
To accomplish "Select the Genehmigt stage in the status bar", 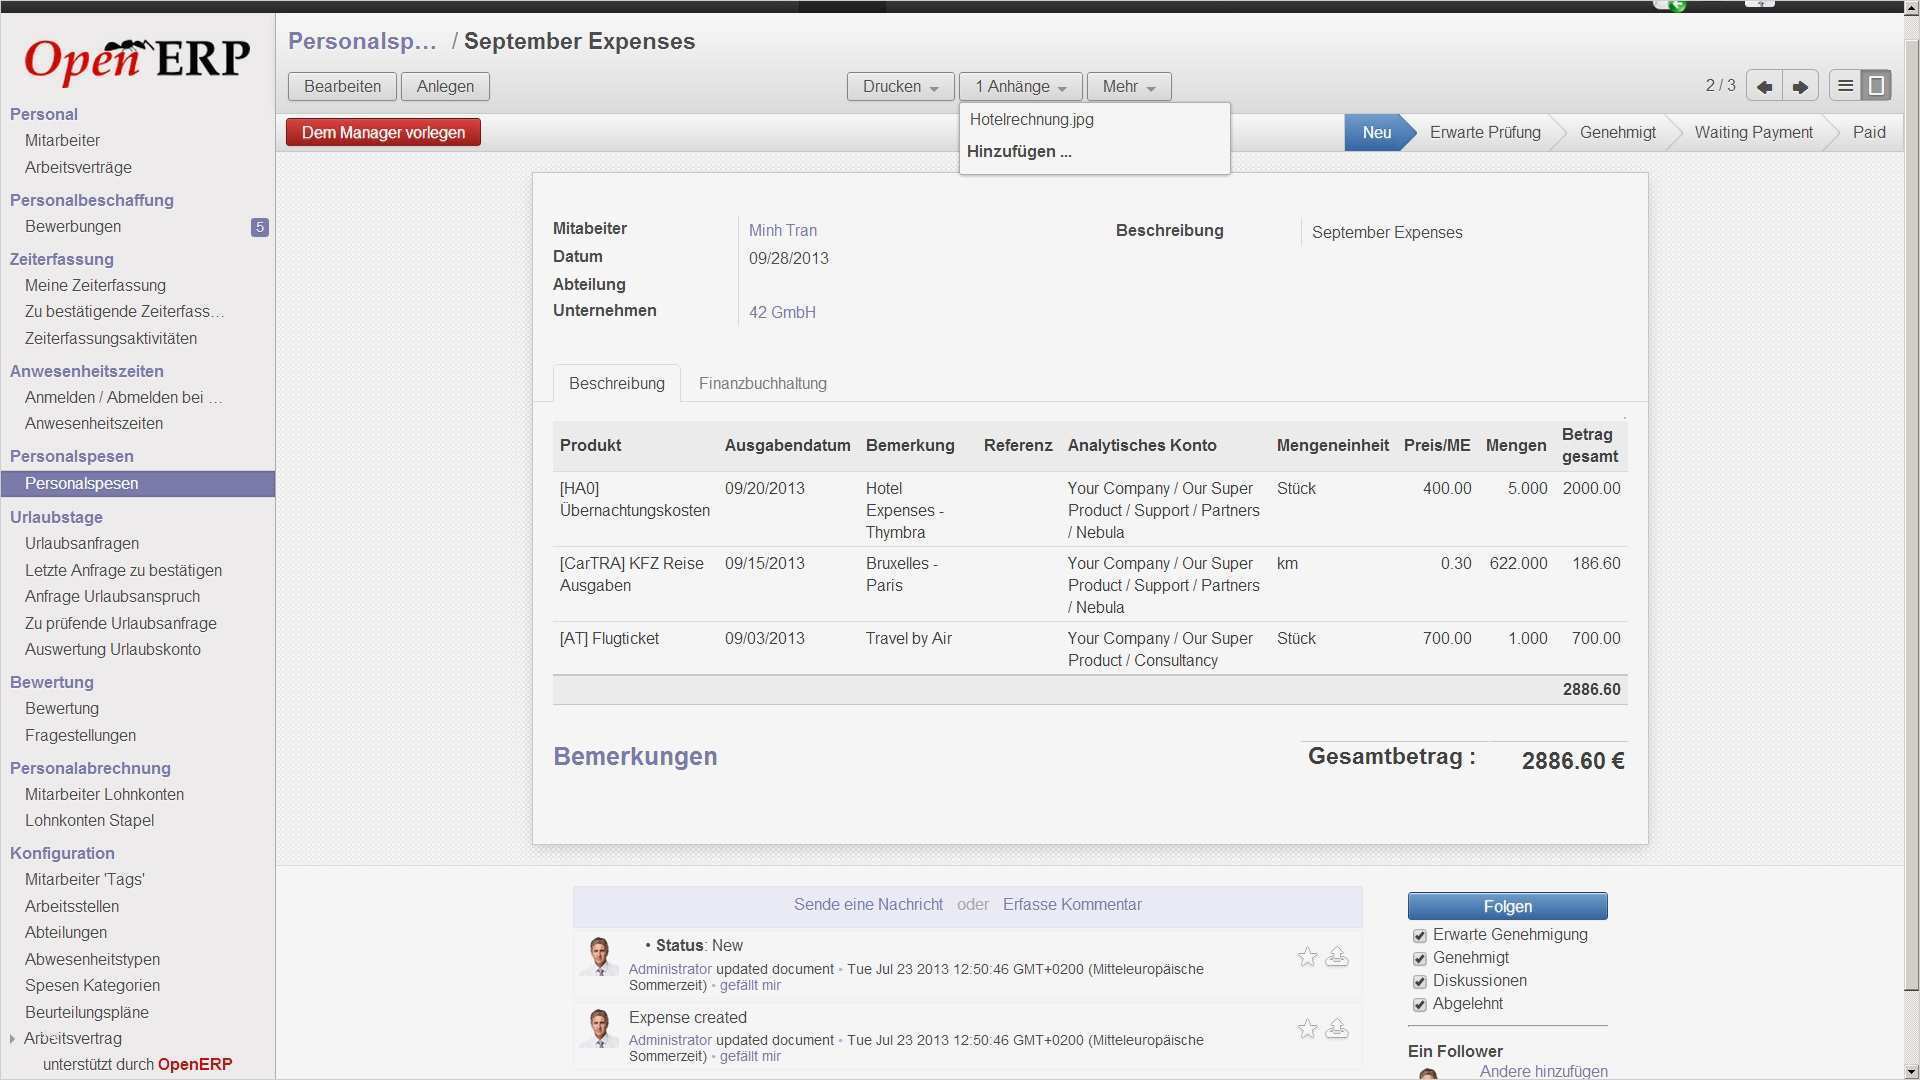I will [1616, 132].
